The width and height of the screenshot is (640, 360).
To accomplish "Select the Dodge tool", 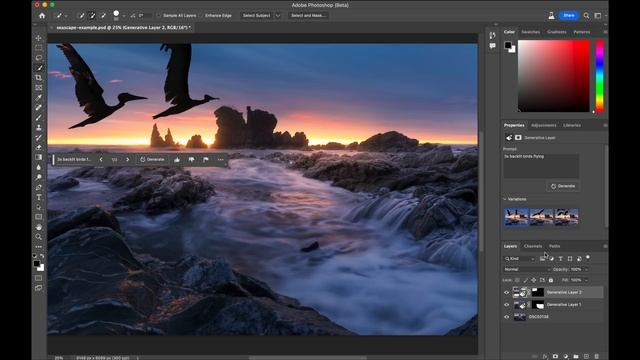I will (x=39, y=177).
